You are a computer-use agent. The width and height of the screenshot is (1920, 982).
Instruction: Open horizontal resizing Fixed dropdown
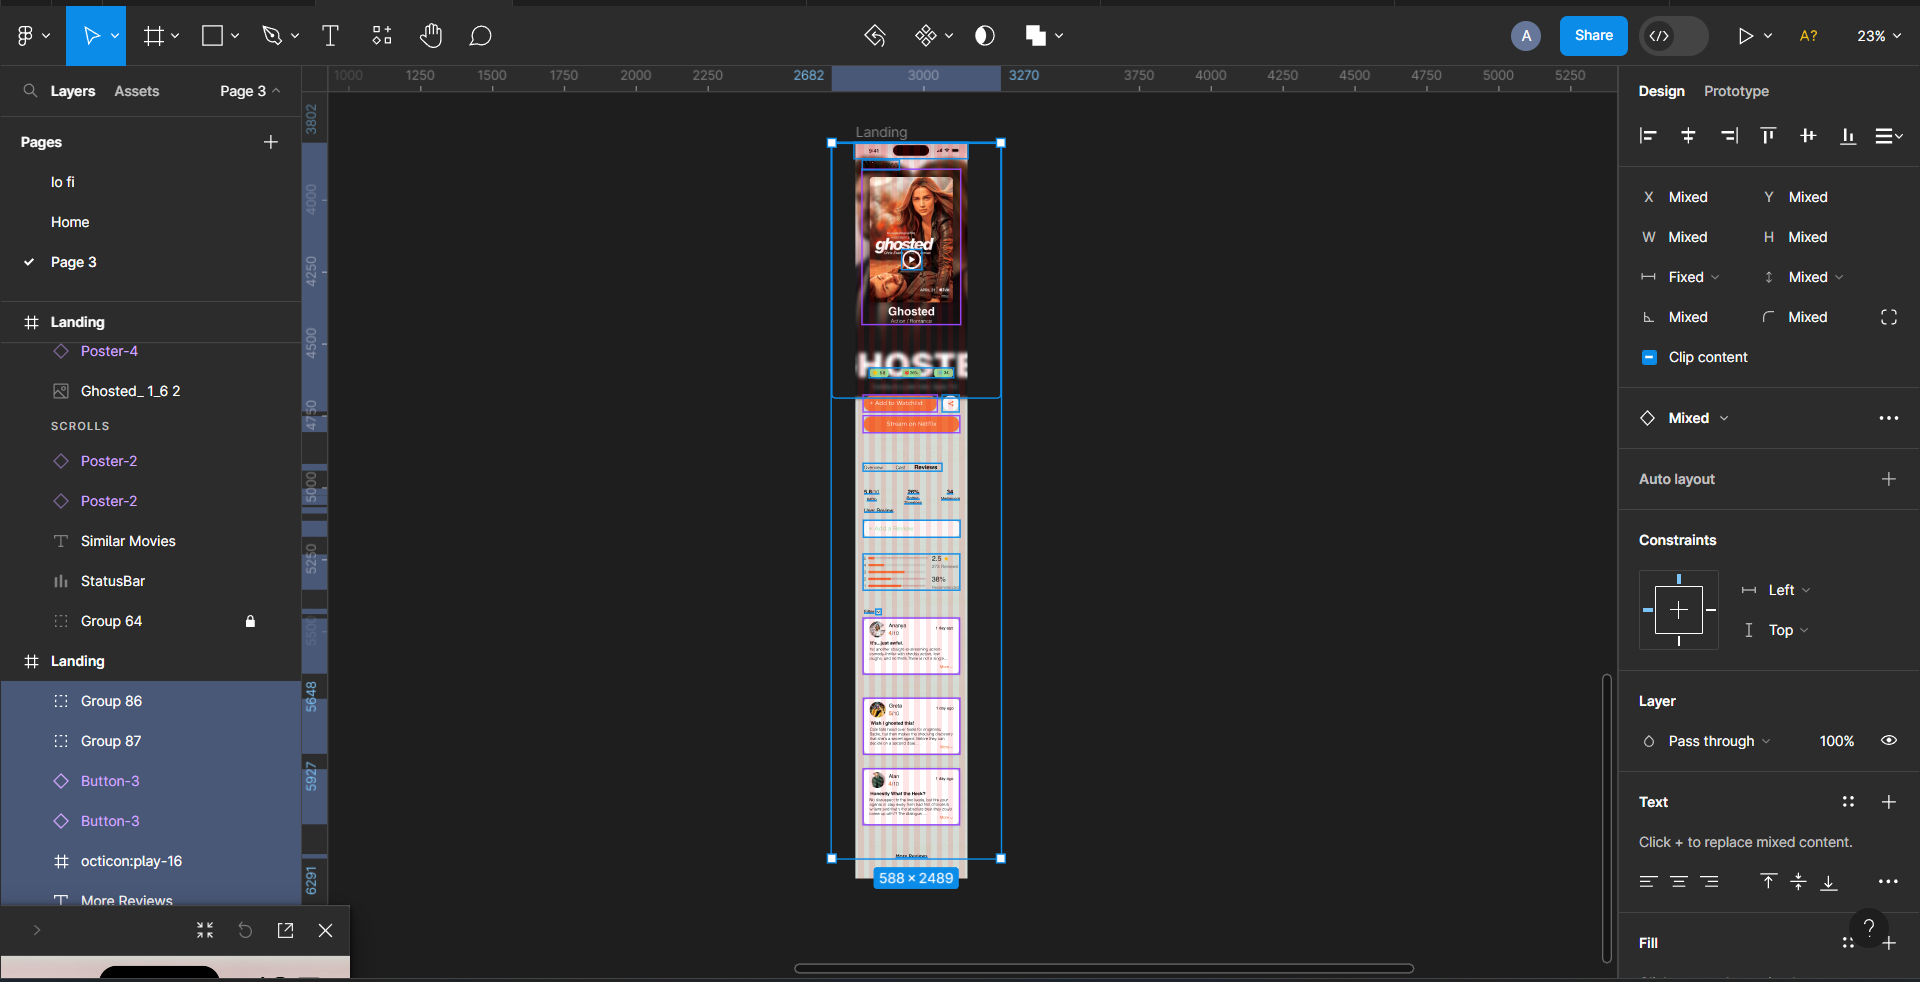click(1693, 277)
